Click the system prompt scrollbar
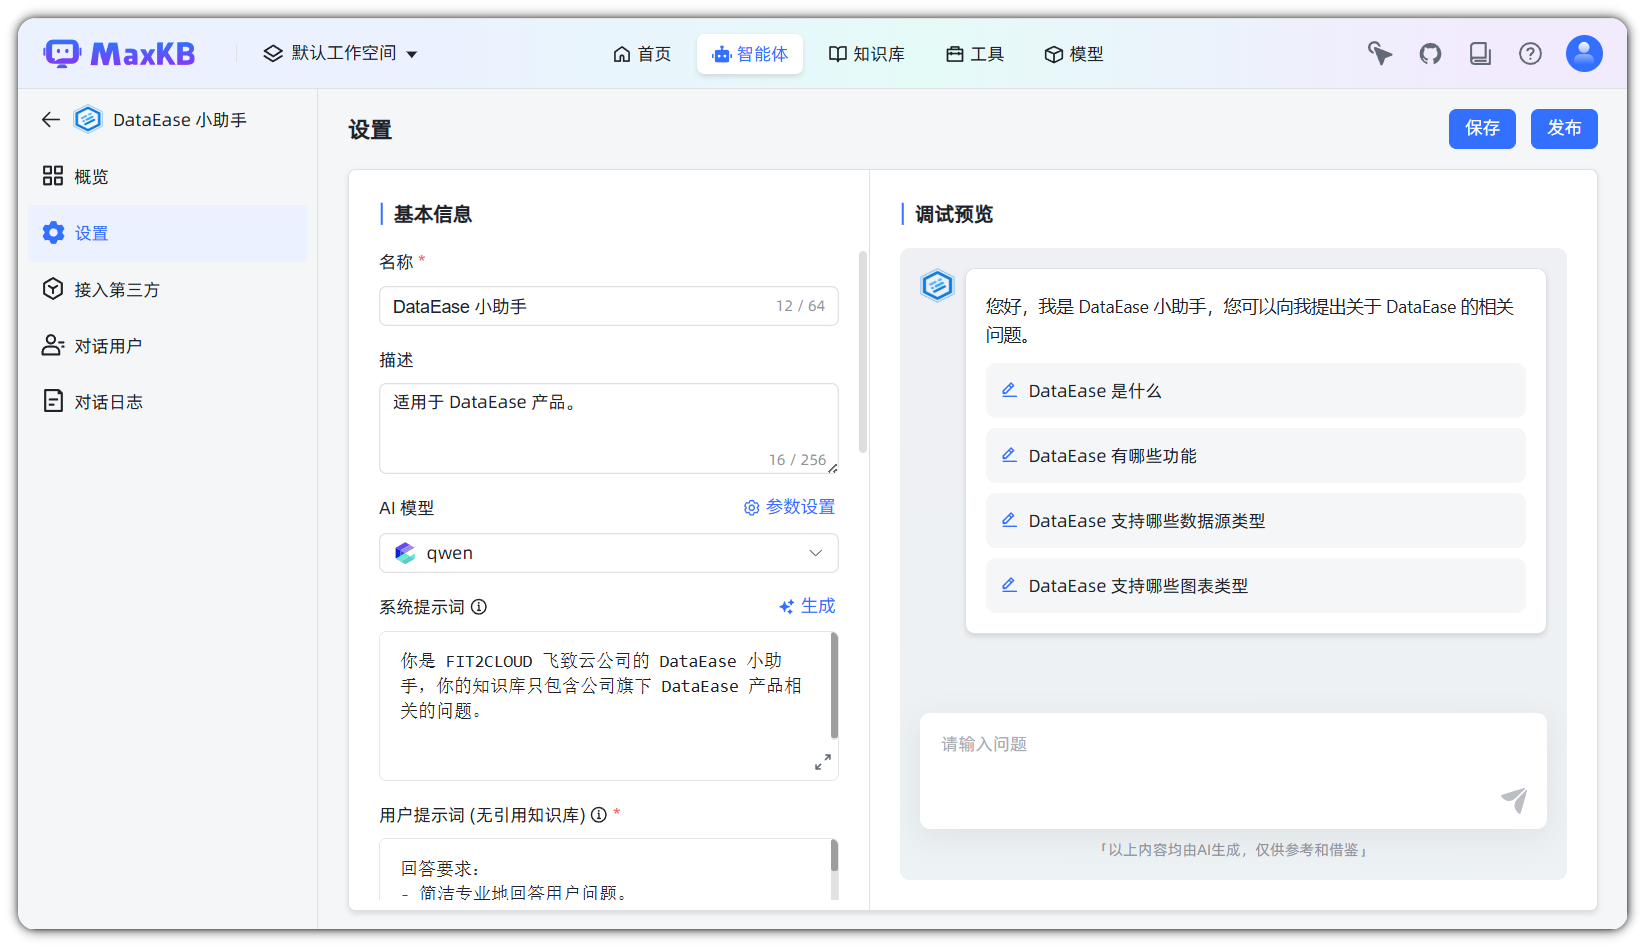1646x948 pixels. point(834,686)
